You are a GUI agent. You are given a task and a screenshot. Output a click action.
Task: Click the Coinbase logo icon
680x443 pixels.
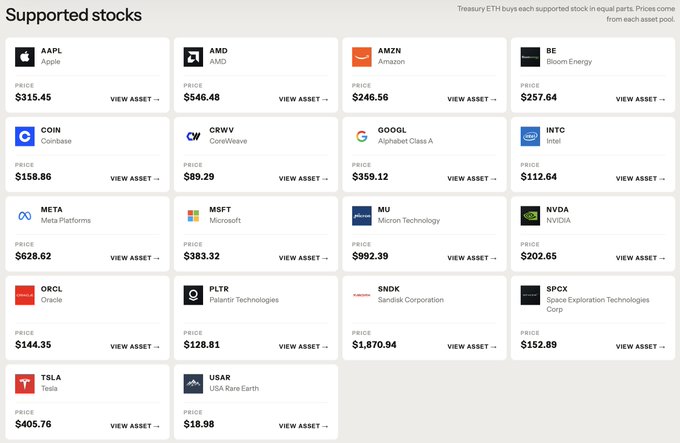tap(25, 136)
